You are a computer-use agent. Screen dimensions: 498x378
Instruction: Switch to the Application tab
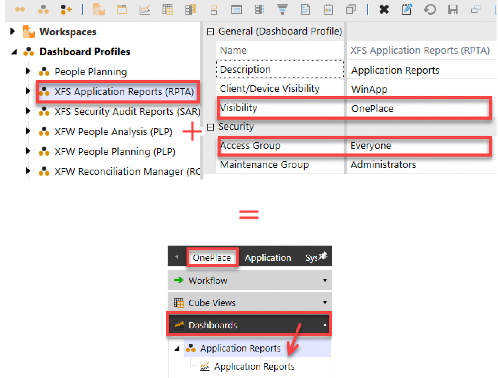tap(268, 258)
